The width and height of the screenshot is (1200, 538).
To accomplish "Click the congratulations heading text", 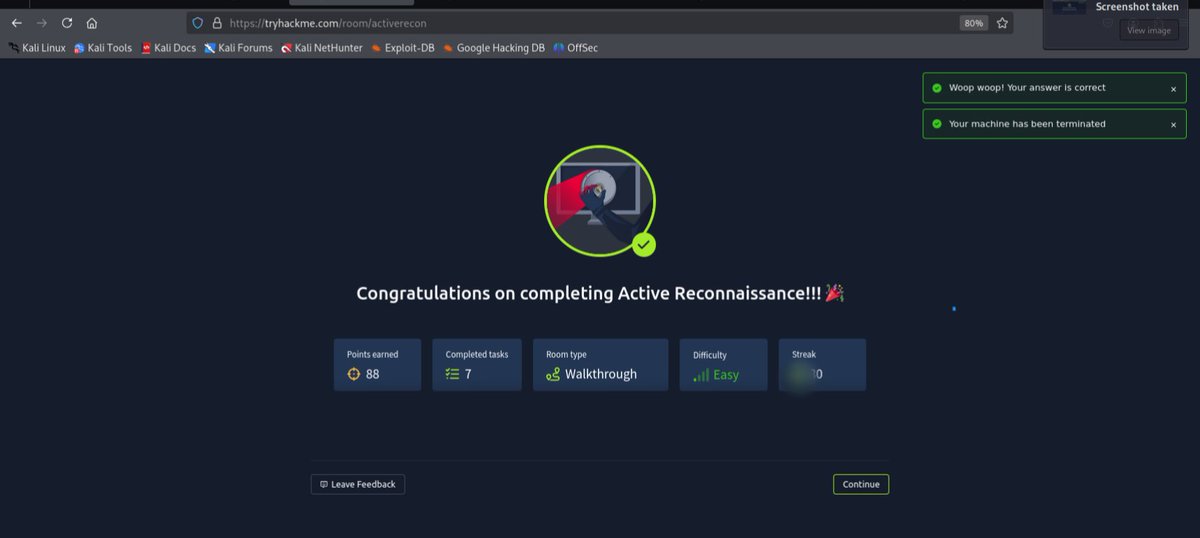I will (600, 293).
